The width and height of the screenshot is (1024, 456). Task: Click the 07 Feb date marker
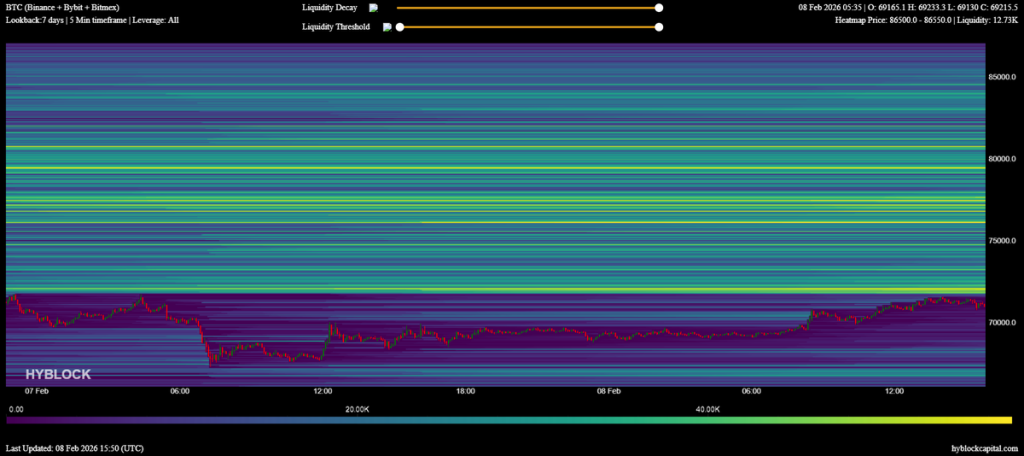tap(37, 391)
